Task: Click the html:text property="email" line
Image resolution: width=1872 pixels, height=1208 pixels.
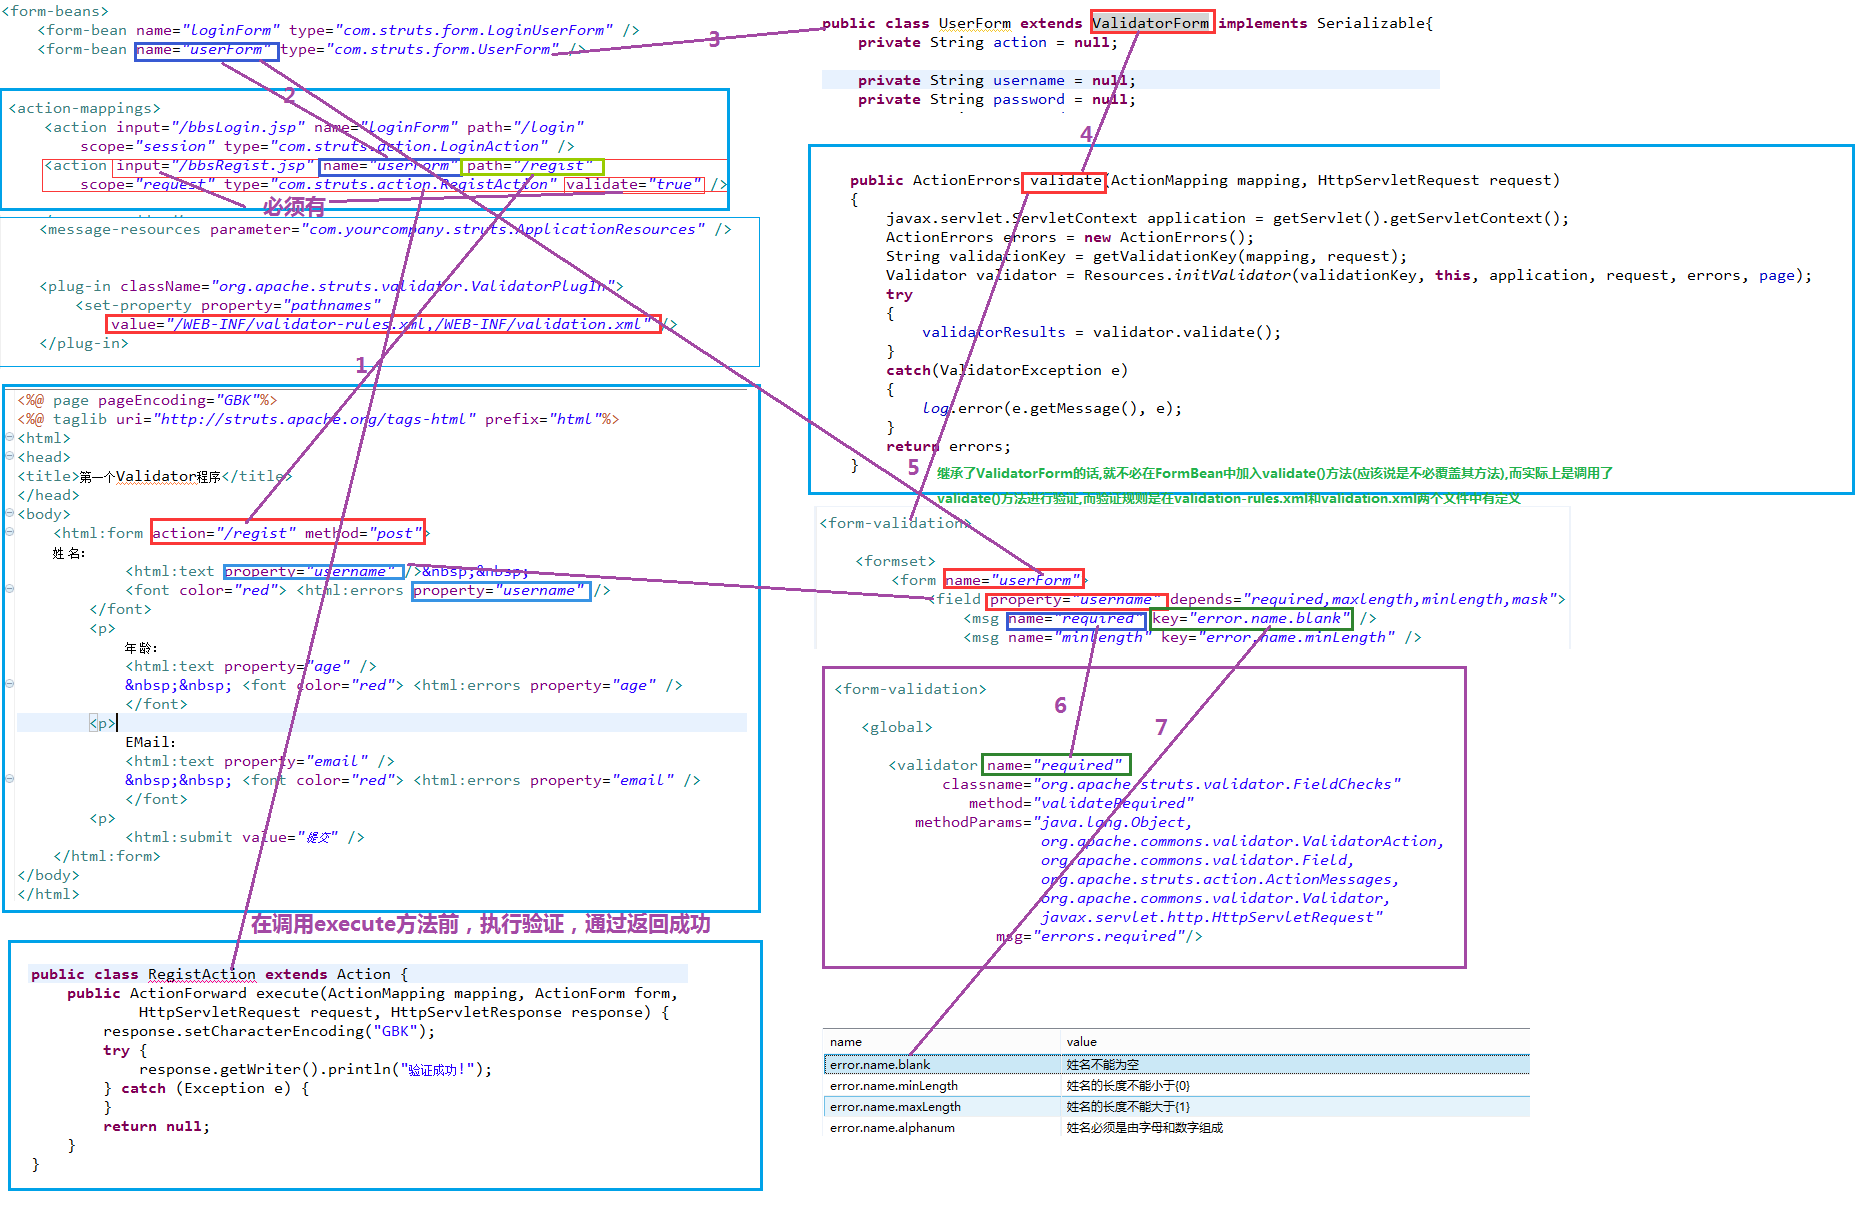Action: pos(260,761)
